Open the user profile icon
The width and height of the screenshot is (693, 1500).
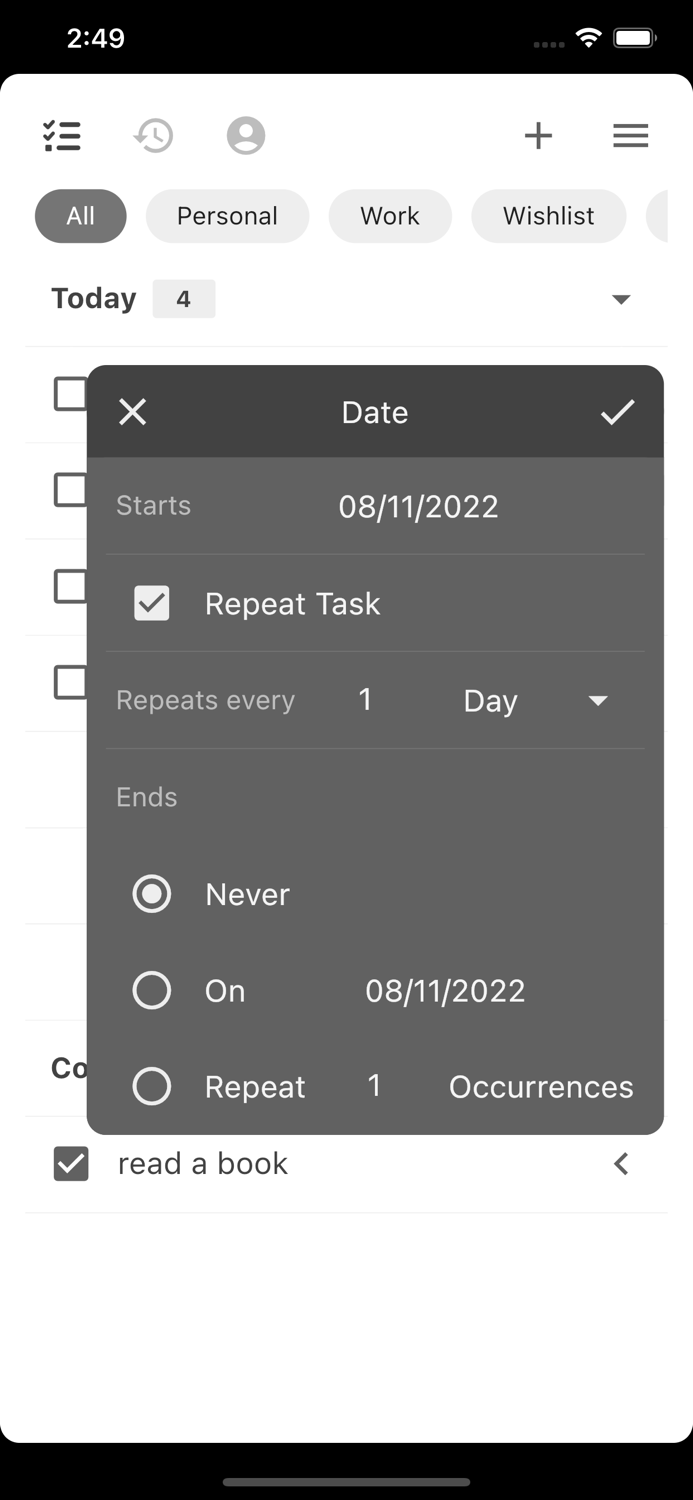click(245, 135)
